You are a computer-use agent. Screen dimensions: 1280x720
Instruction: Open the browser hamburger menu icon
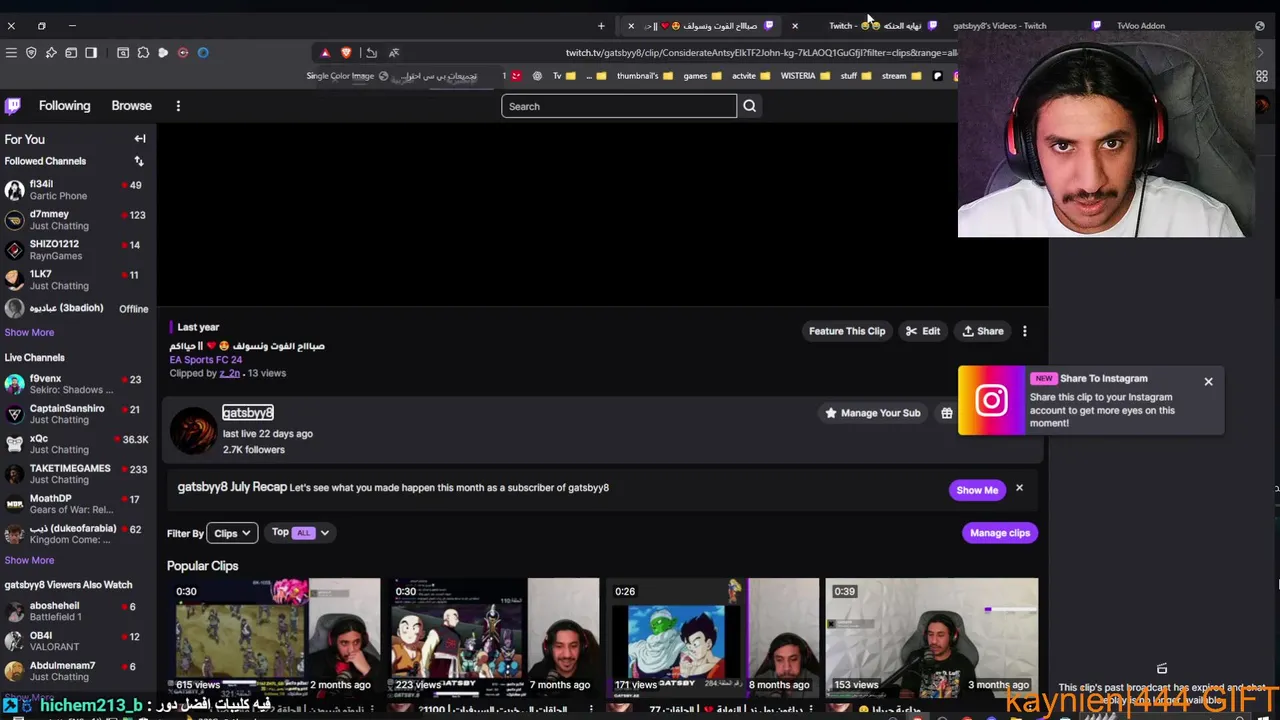click(x=11, y=52)
